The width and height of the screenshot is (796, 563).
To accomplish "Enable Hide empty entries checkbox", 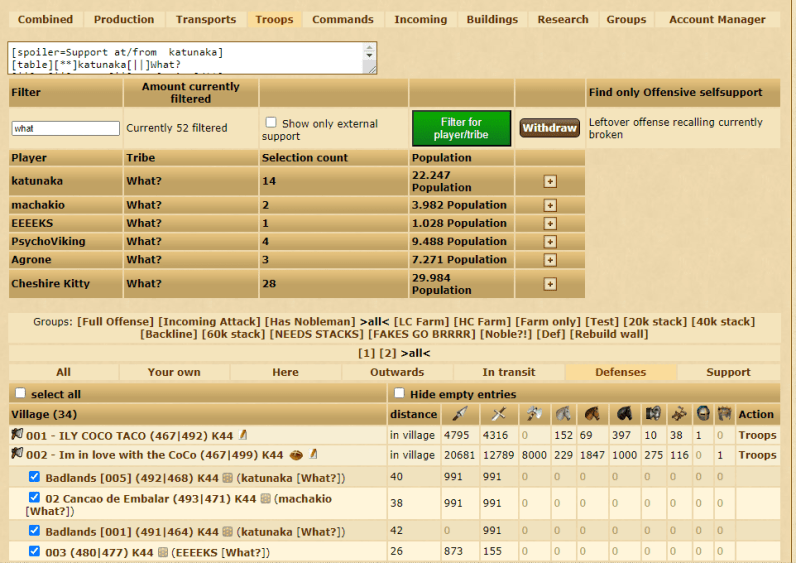I will pyautogui.click(x=400, y=393).
